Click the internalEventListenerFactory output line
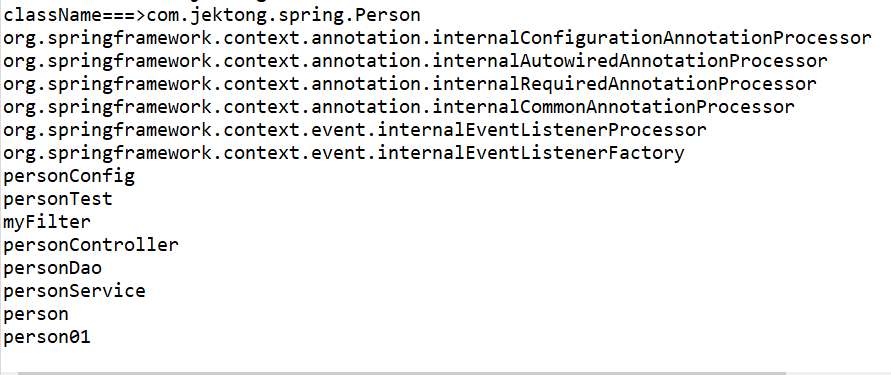Viewport: 891px width, 375px height. pos(344,153)
